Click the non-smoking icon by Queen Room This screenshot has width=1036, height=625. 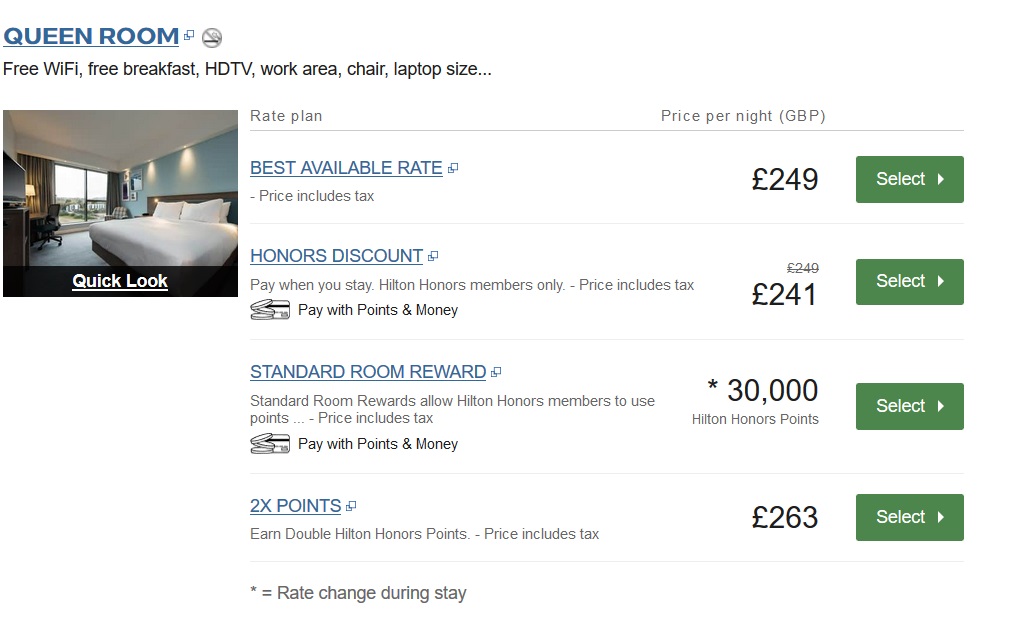(211, 38)
